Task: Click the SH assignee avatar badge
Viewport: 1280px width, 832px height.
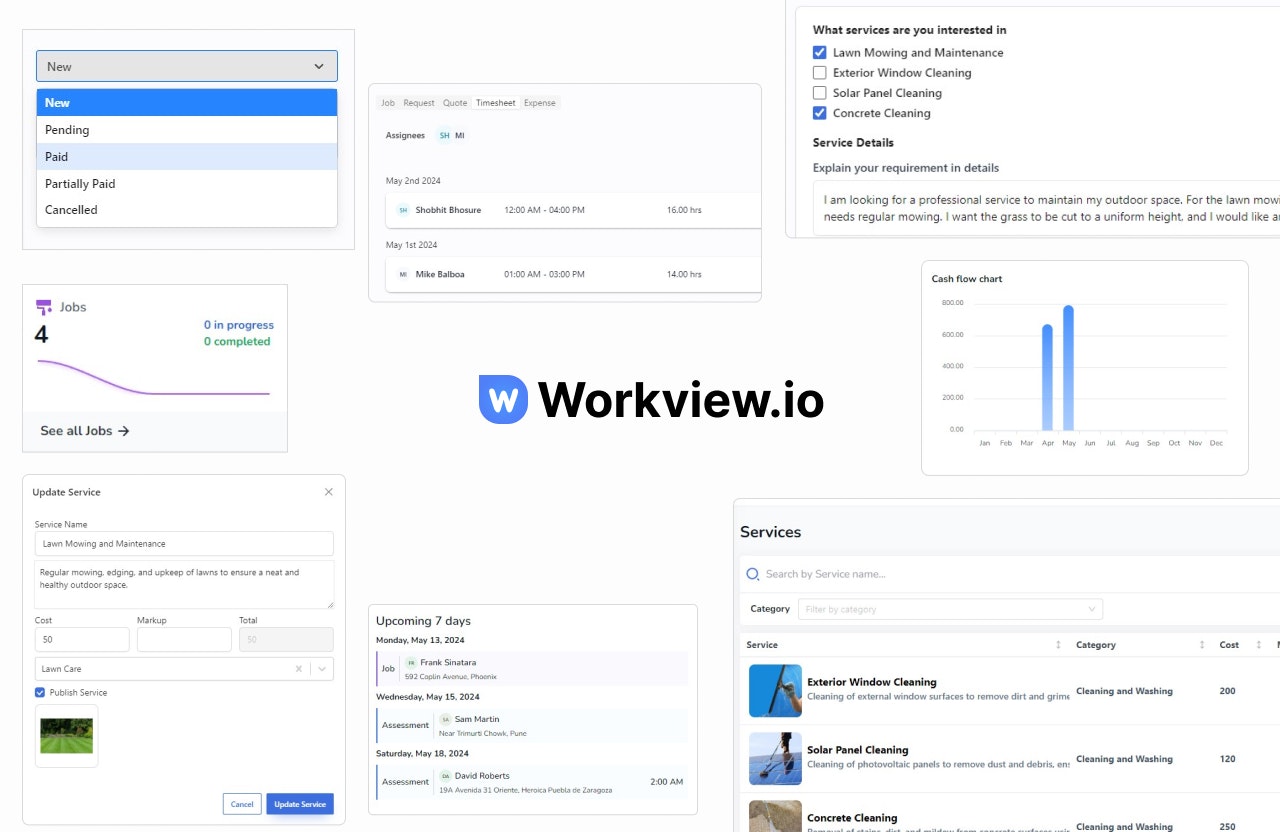Action: [445, 135]
